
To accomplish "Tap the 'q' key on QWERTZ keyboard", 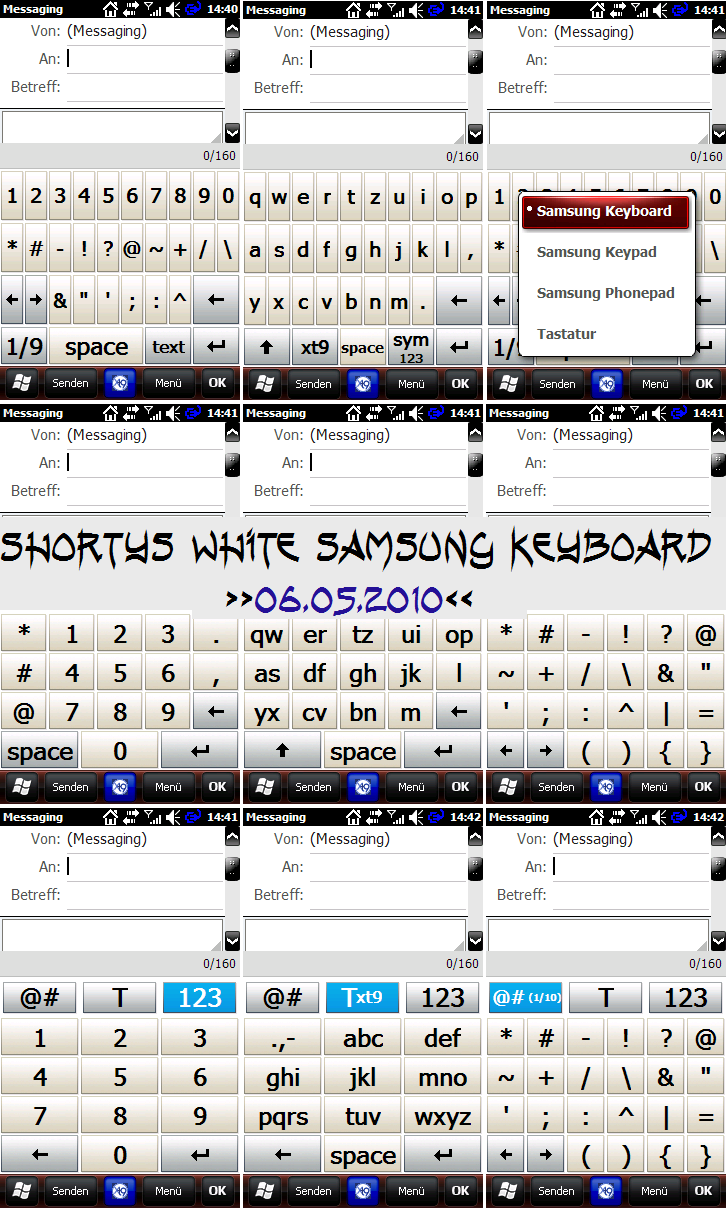I will pos(255,197).
